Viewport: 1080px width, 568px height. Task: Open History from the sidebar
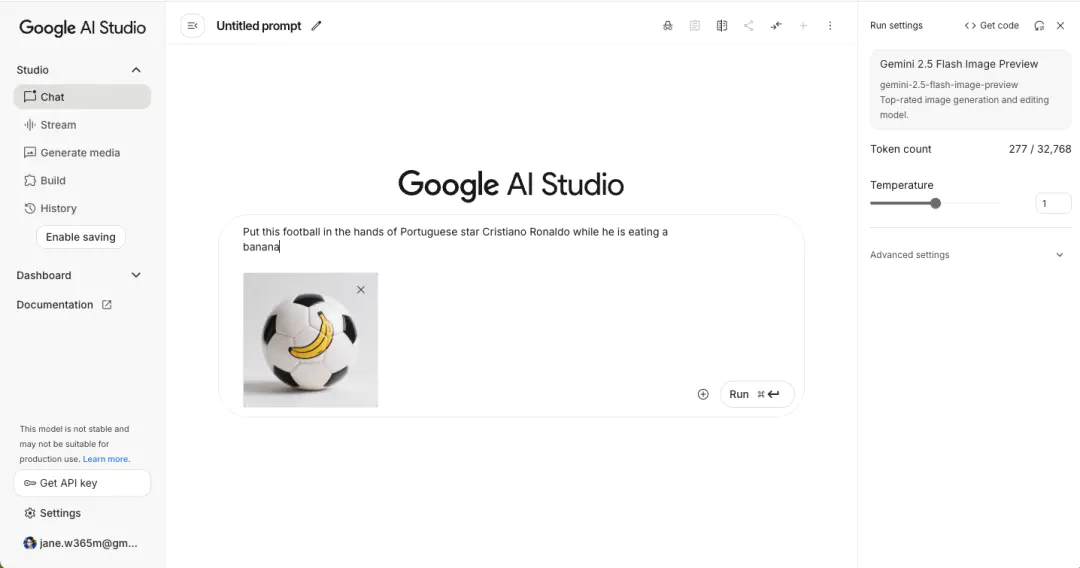point(82,208)
